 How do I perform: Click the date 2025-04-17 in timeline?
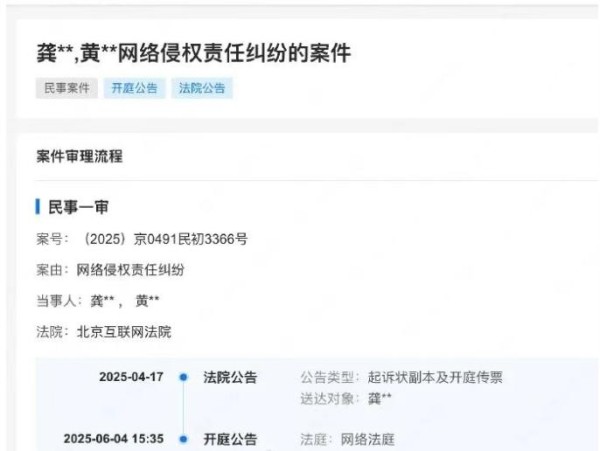(131, 377)
